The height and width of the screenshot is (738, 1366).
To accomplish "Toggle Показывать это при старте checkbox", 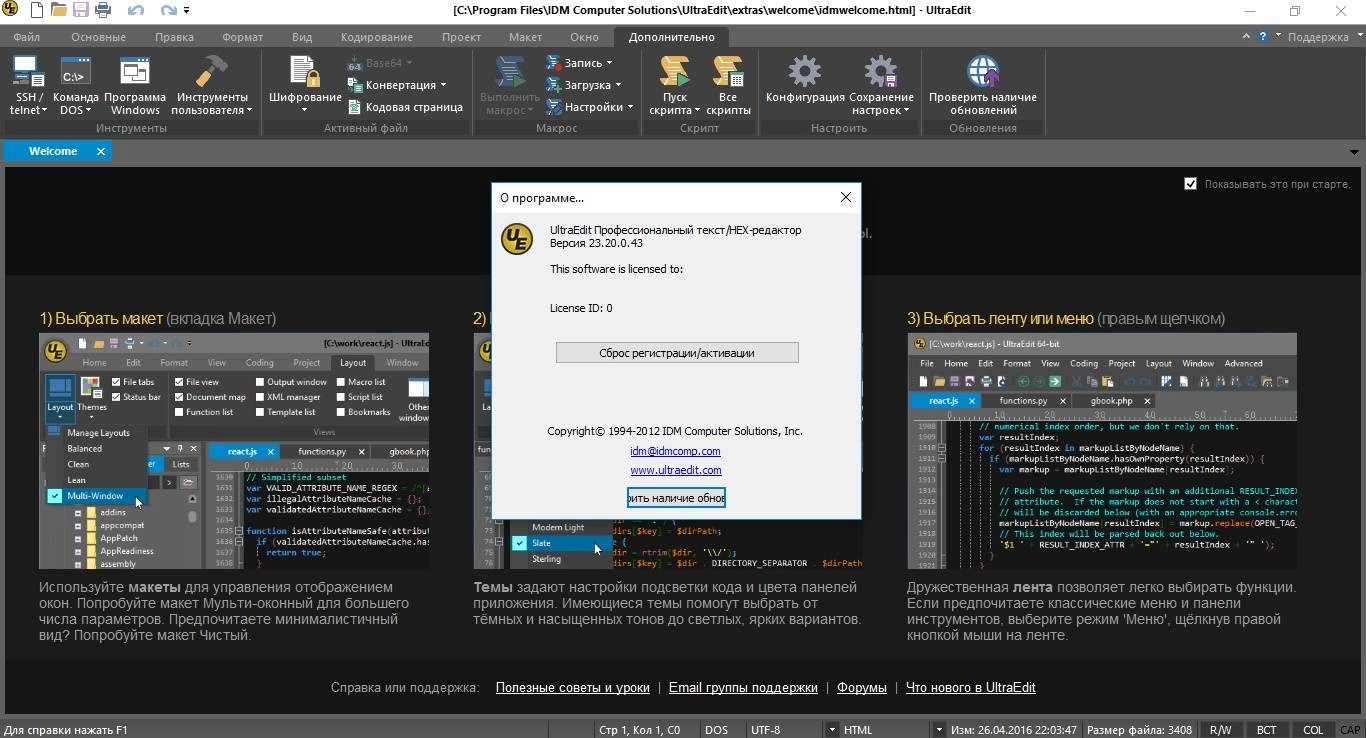I will (1190, 184).
